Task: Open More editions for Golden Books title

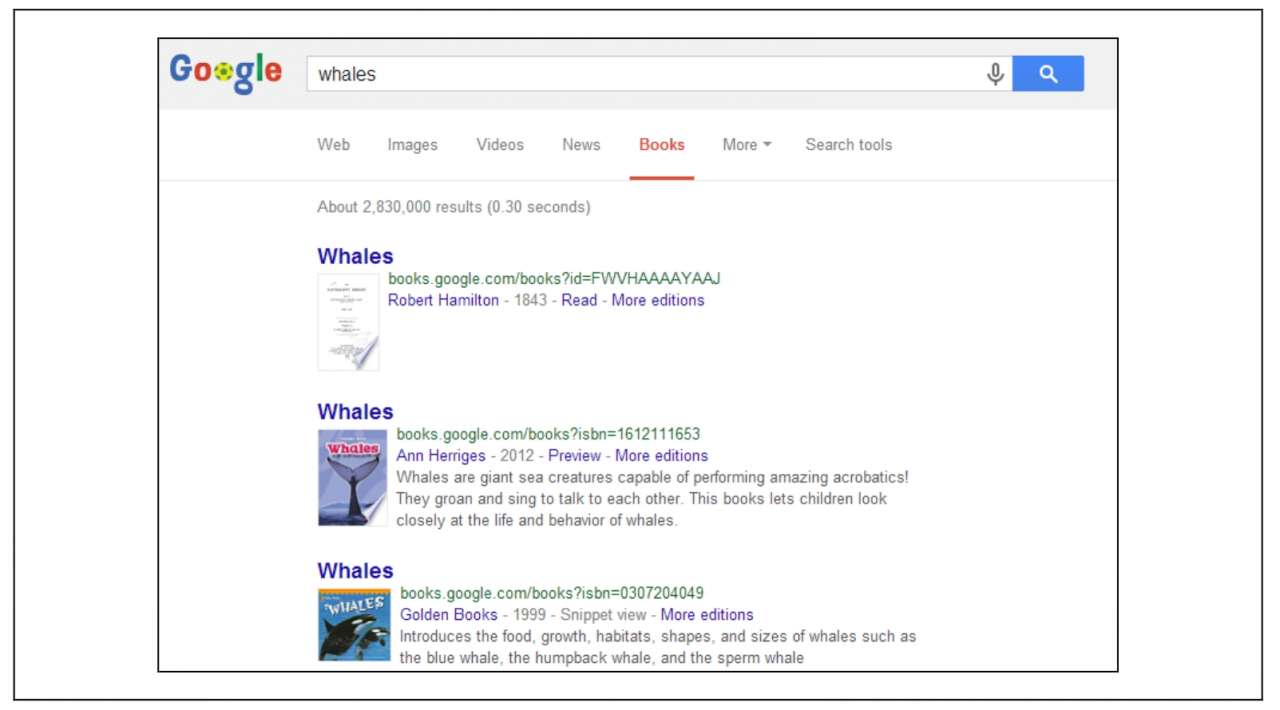Action: pyautogui.click(x=707, y=614)
